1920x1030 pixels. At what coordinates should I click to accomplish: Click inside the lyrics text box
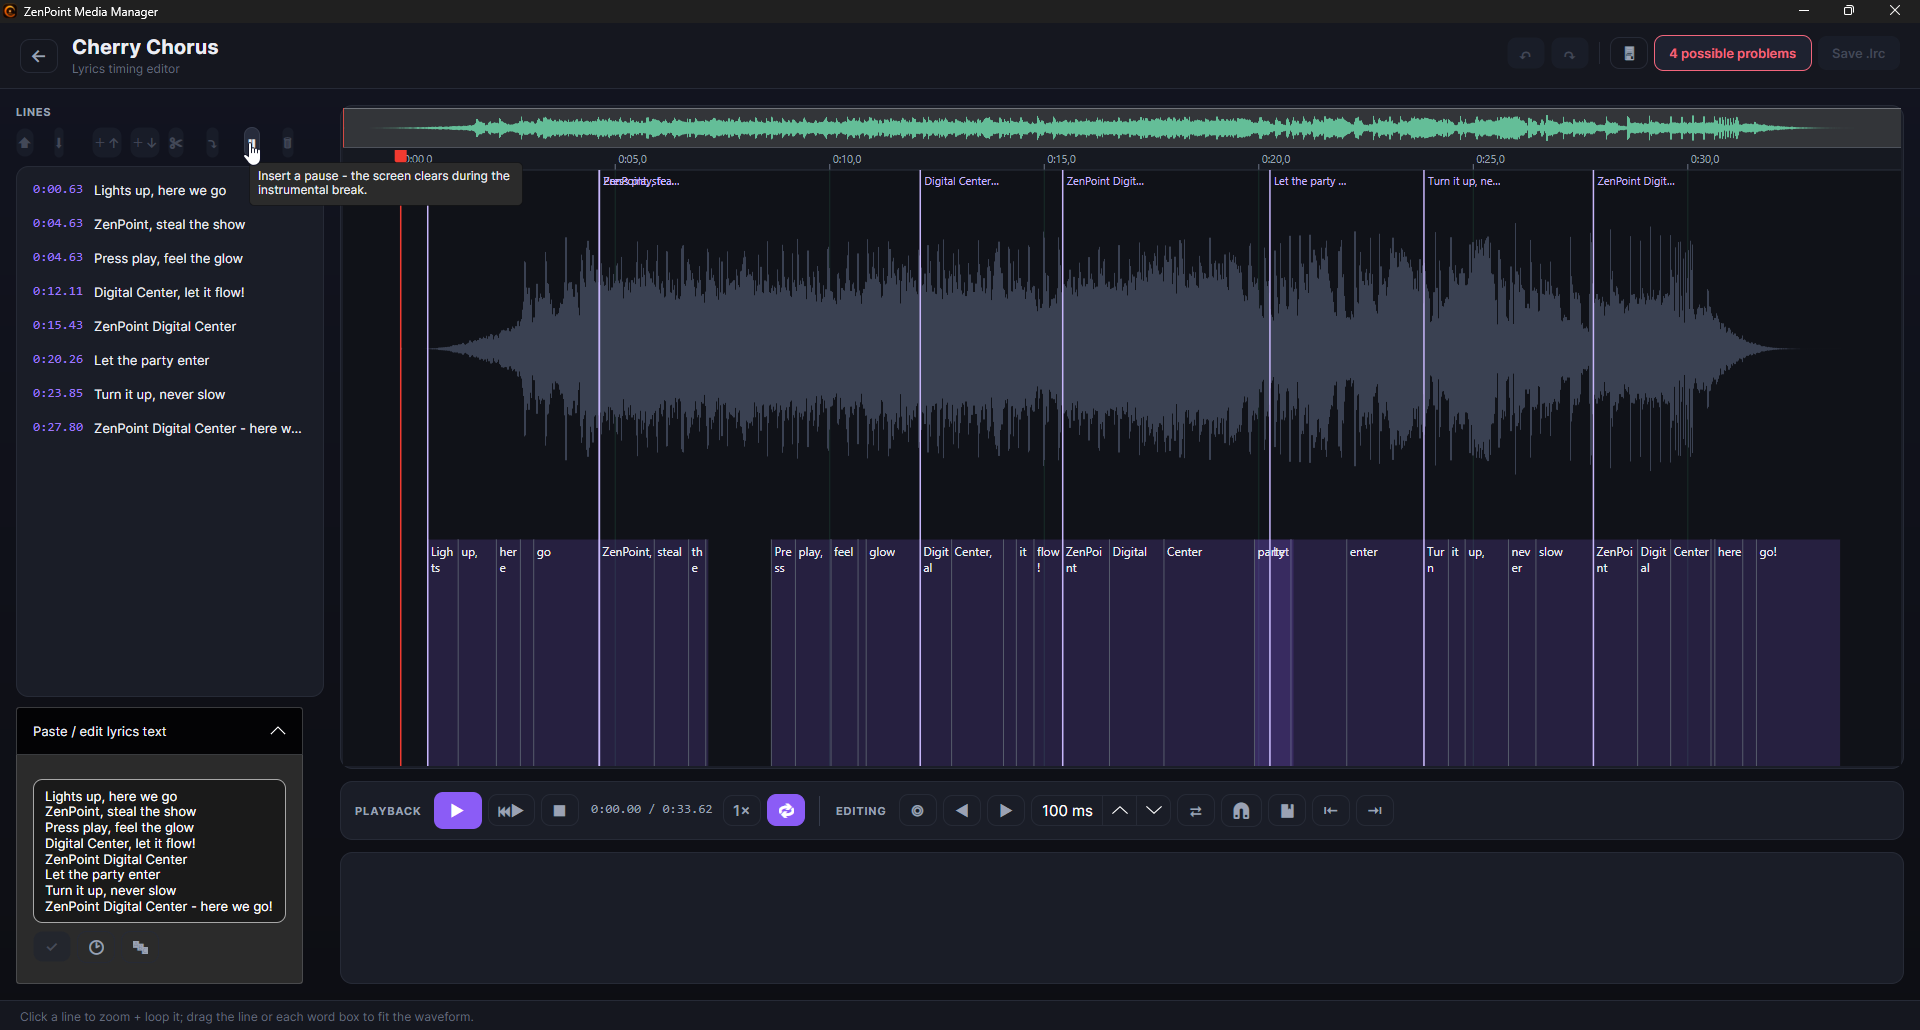click(x=160, y=851)
